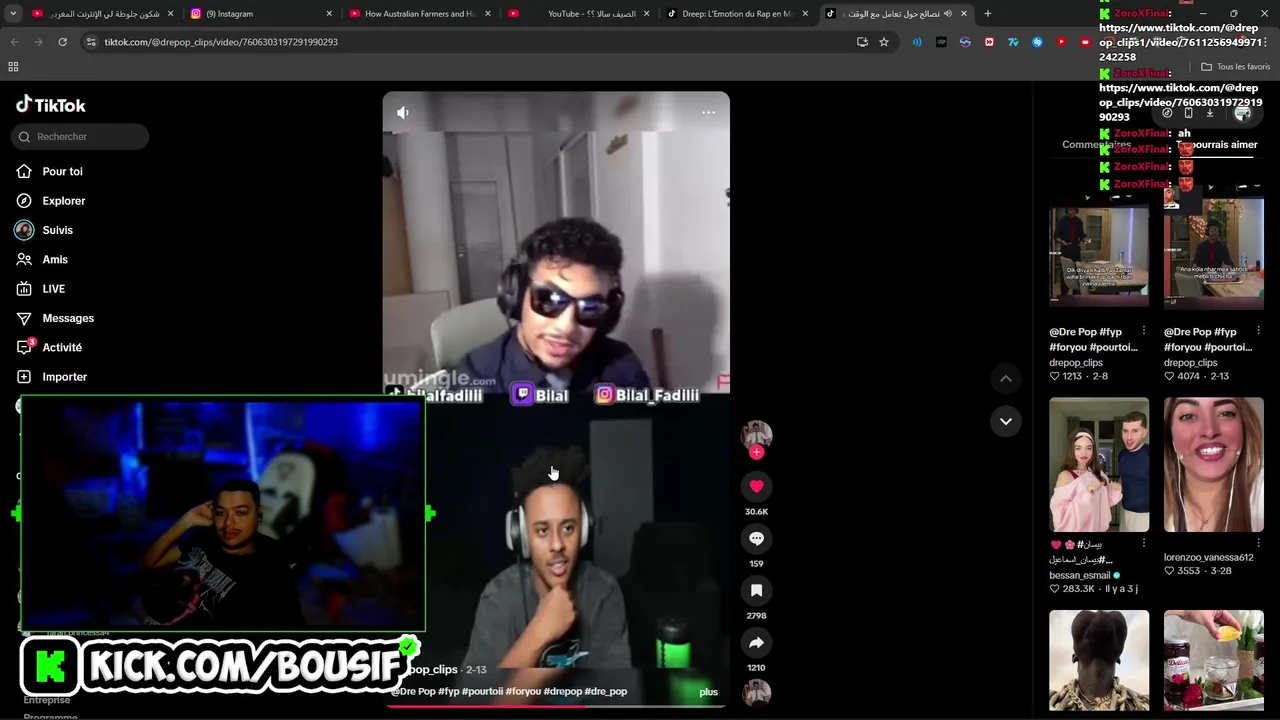Save video with the bookmark icon
Image resolution: width=1280 pixels, height=720 pixels.
756,591
